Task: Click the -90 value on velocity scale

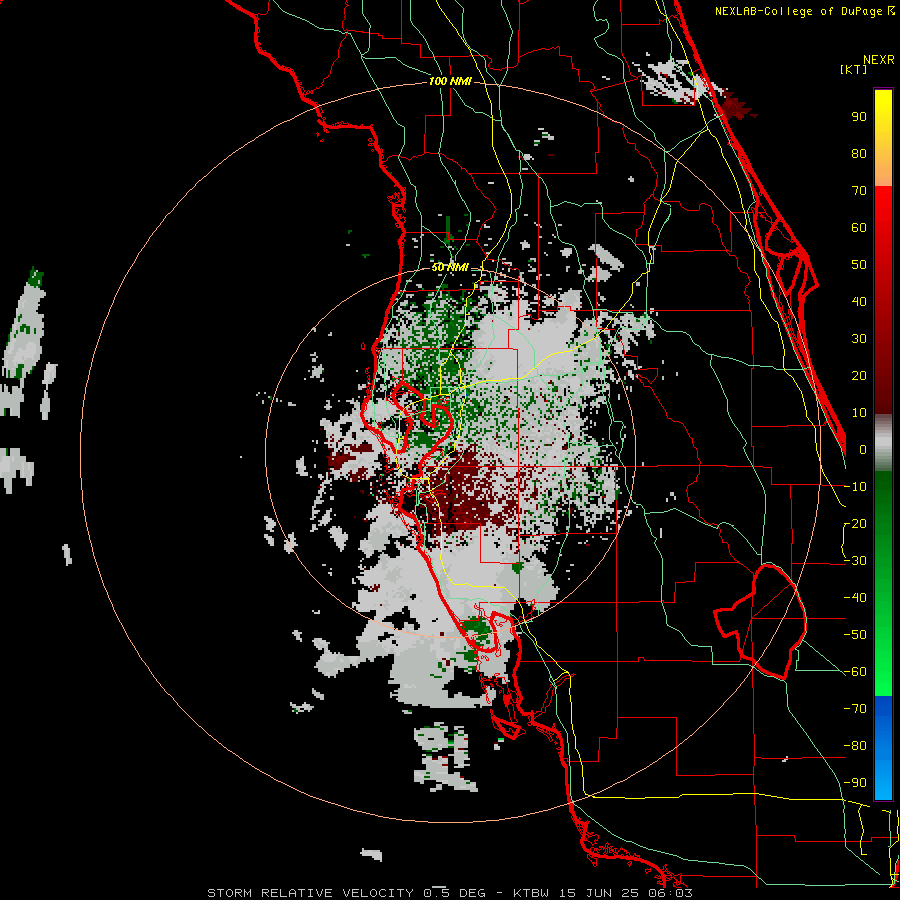Action: 855,783
